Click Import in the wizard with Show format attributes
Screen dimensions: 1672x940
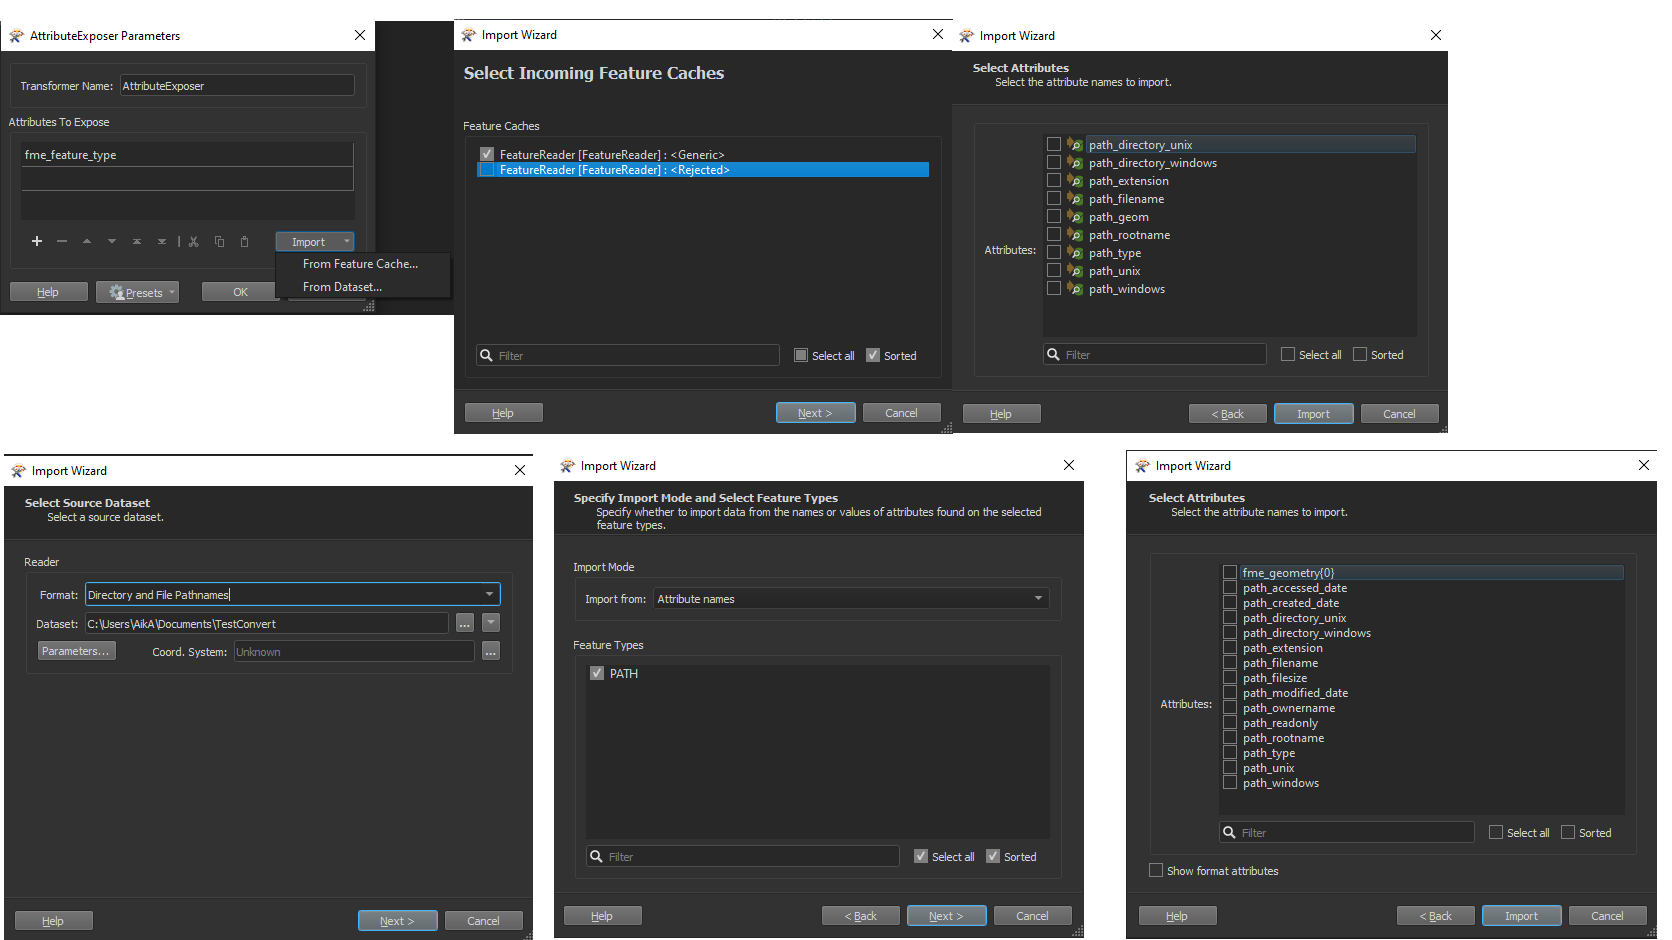(x=1522, y=916)
